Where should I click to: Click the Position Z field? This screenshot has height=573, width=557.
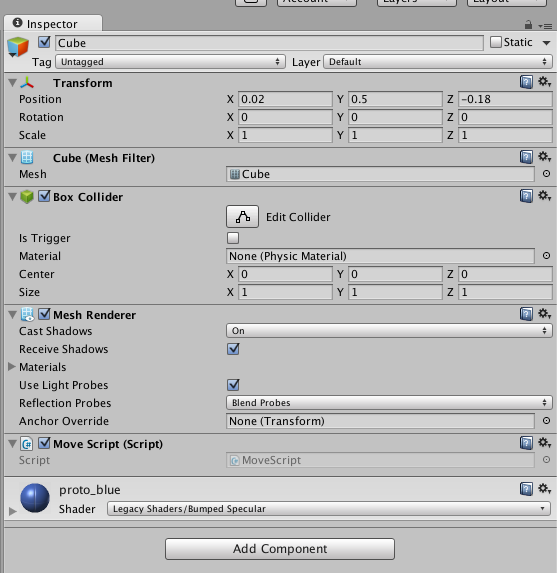tap(505, 99)
